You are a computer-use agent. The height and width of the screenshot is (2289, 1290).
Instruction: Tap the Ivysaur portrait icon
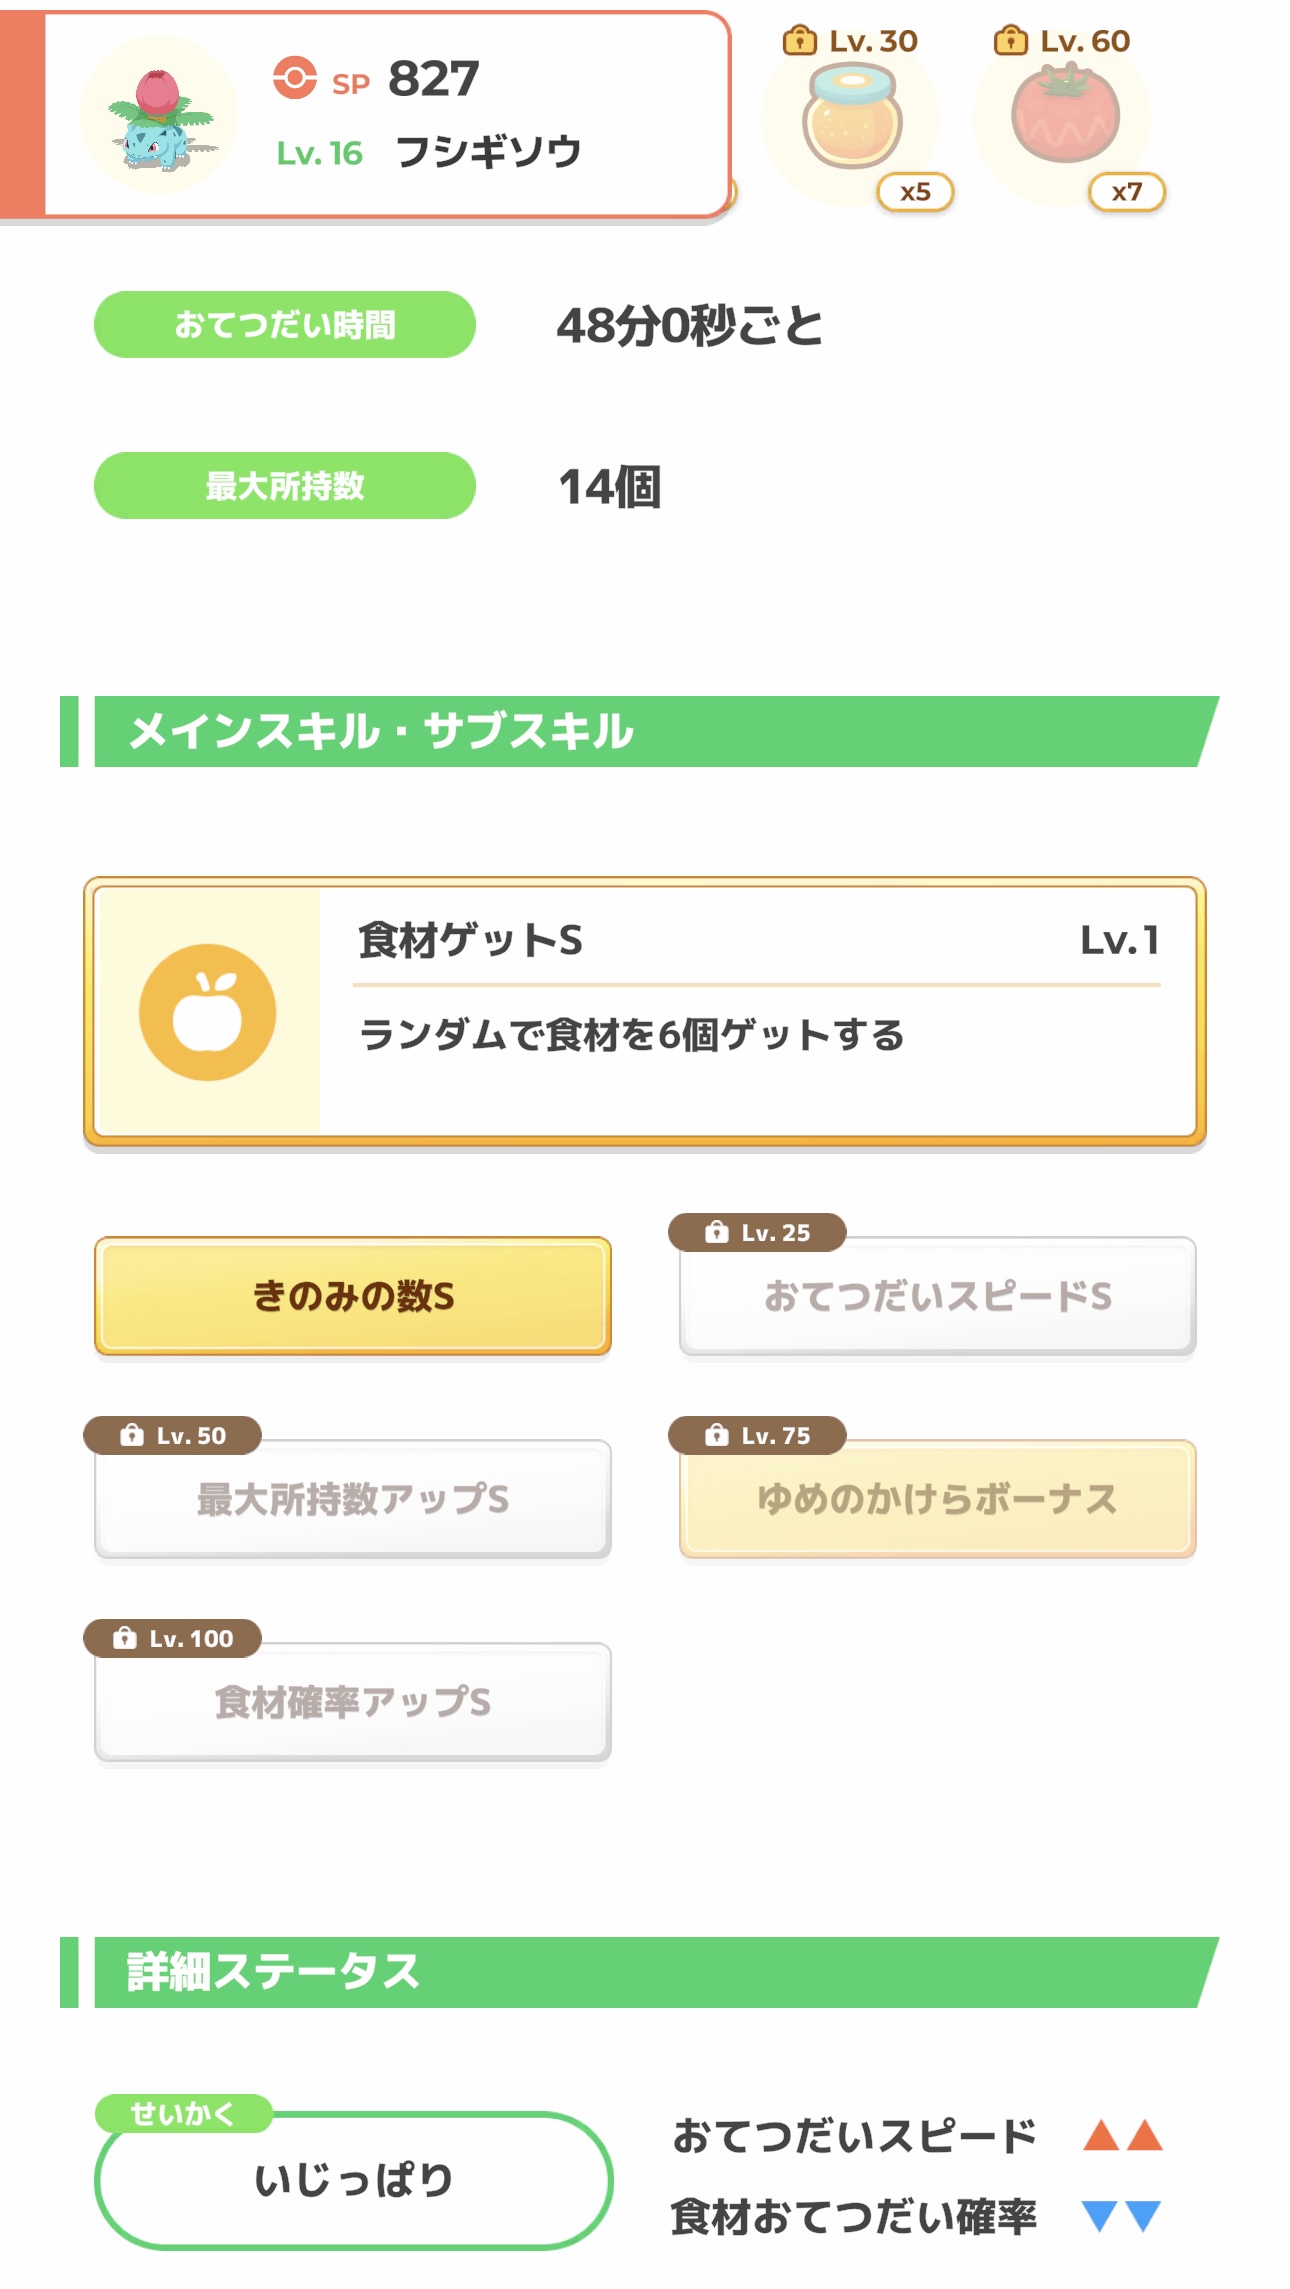coord(160,116)
